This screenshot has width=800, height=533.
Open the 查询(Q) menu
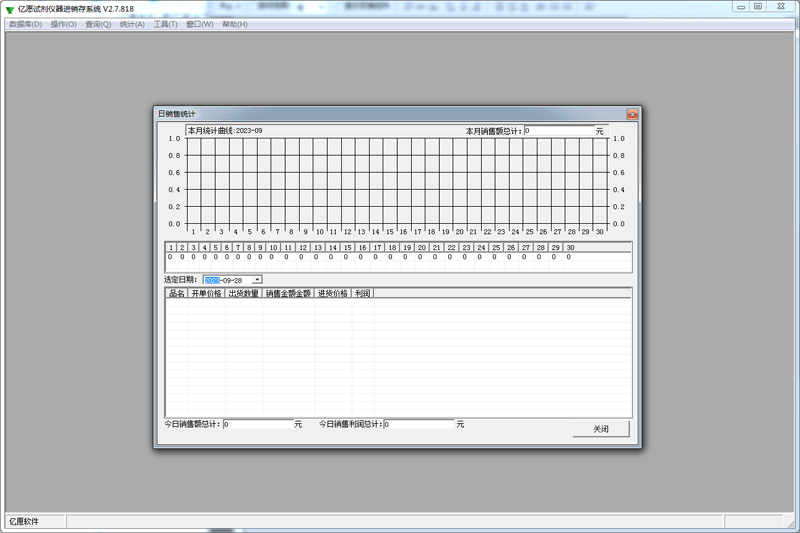(x=98, y=24)
